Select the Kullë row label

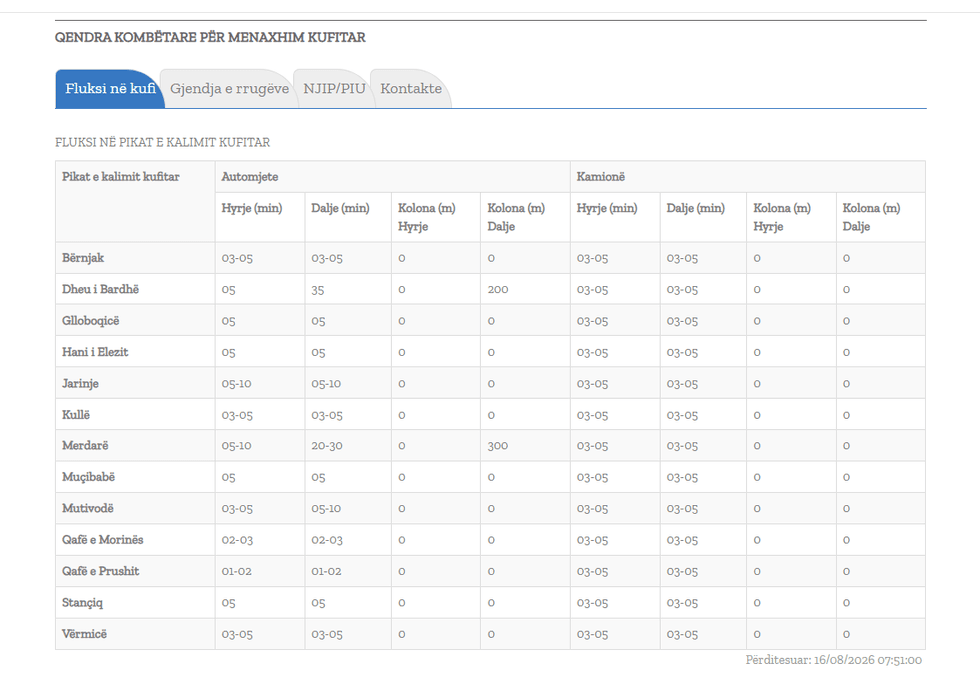(76, 415)
